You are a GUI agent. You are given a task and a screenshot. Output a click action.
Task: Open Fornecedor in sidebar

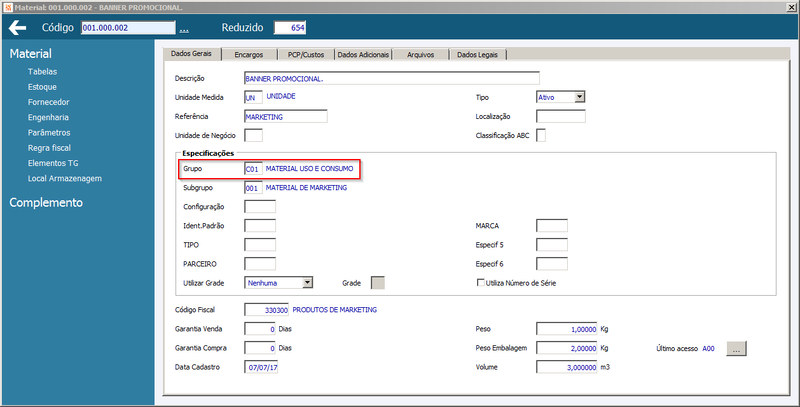(48, 103)
